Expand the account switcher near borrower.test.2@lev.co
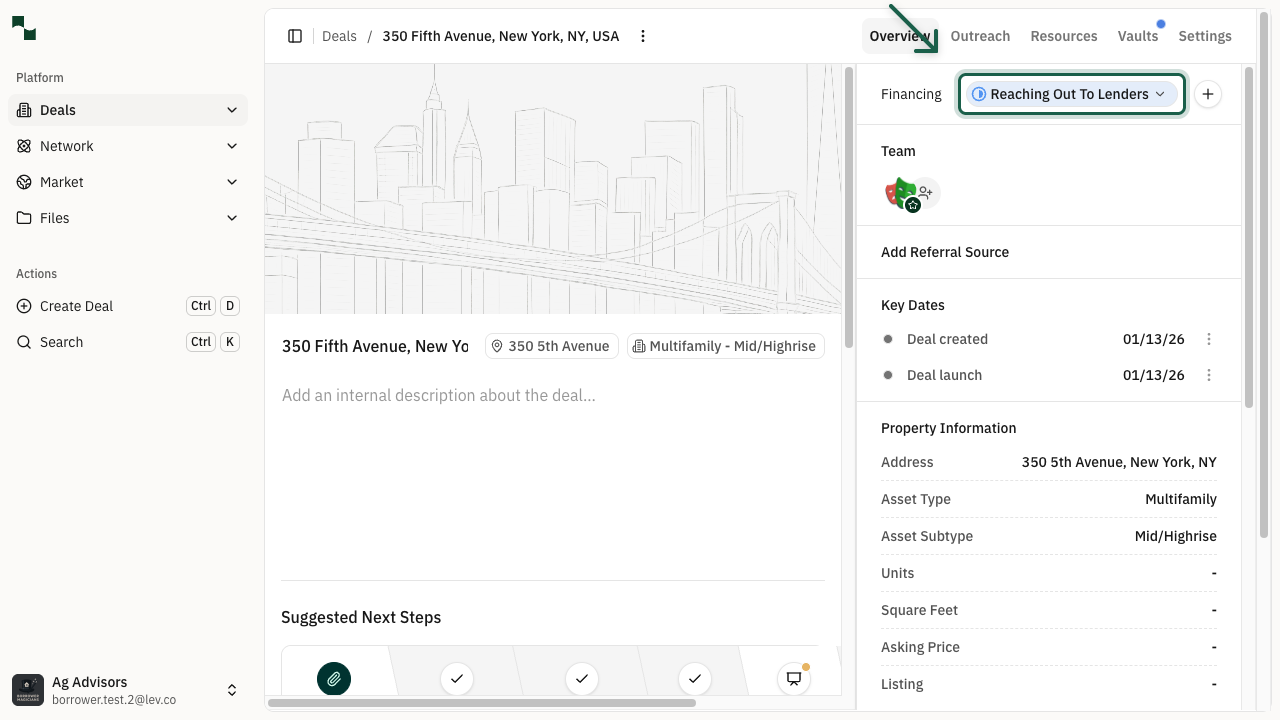Screen dimensions: 1280x720 click(x=232, y=690)
